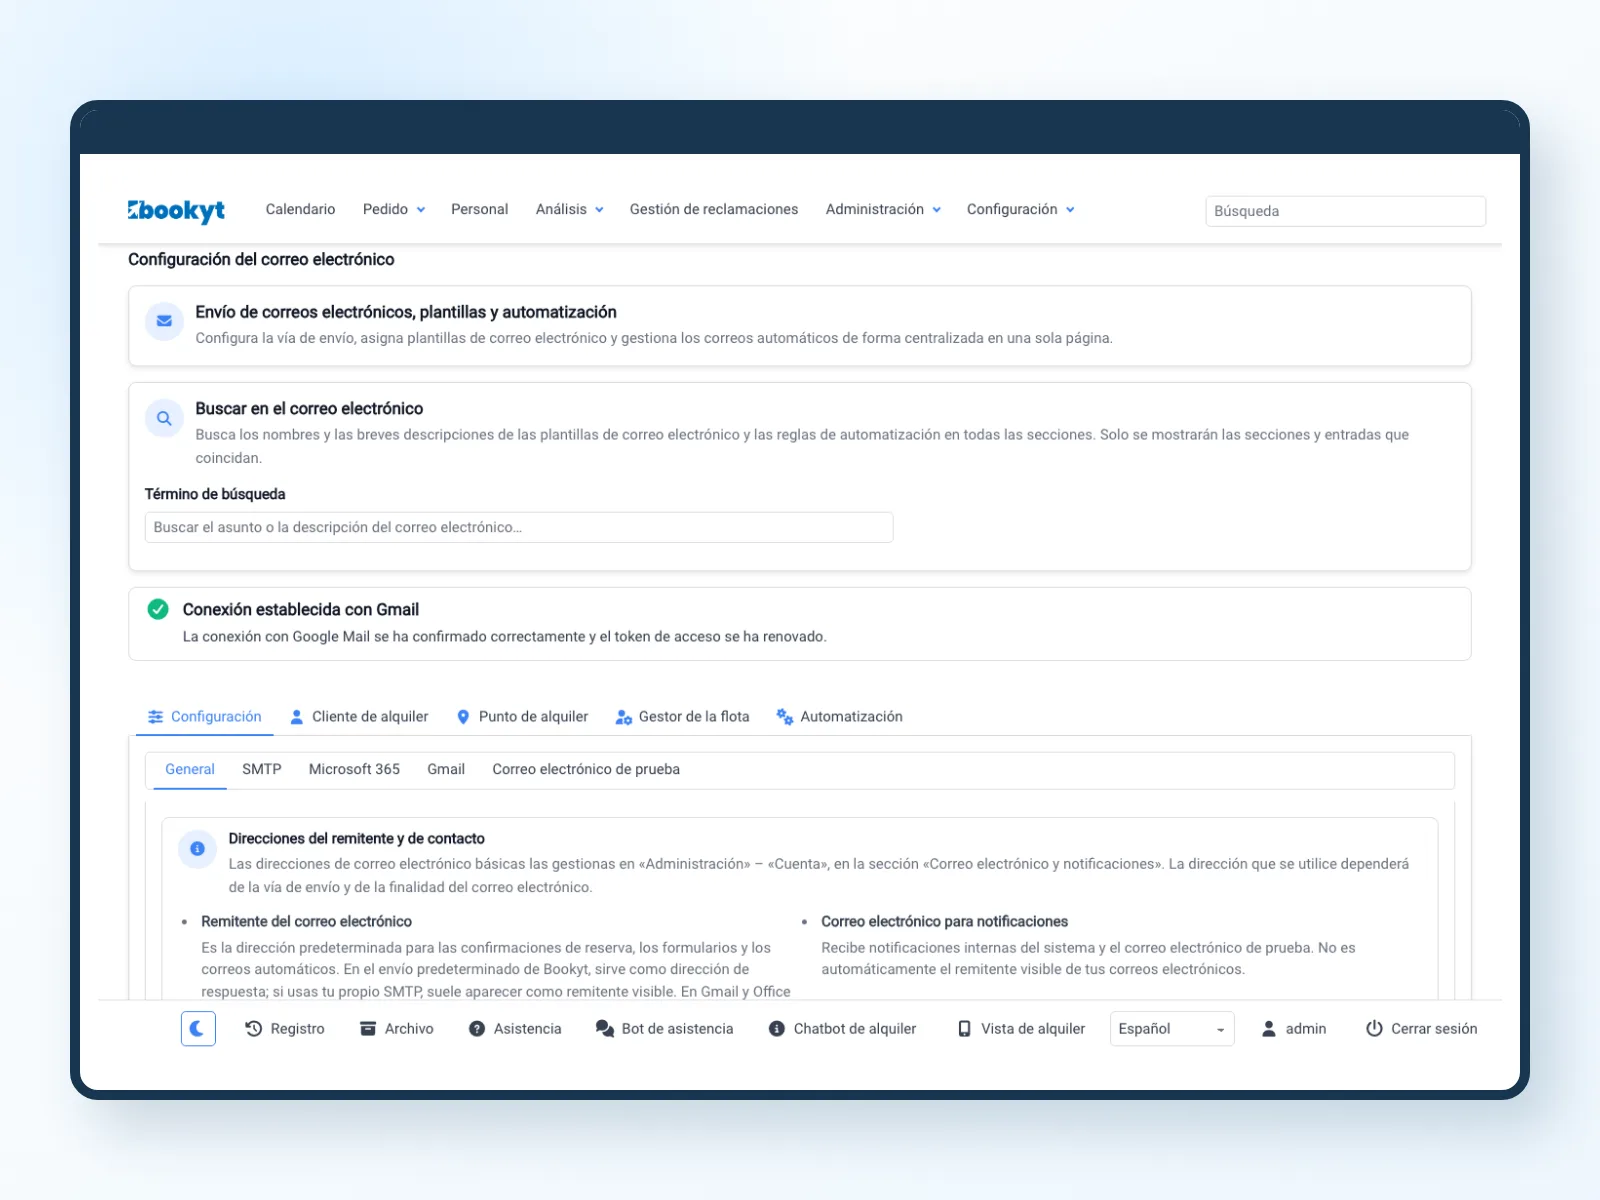
Task: Click the Chatbot de alquiler info icon
Action: pyautogui.click(x=777, y=1028)
